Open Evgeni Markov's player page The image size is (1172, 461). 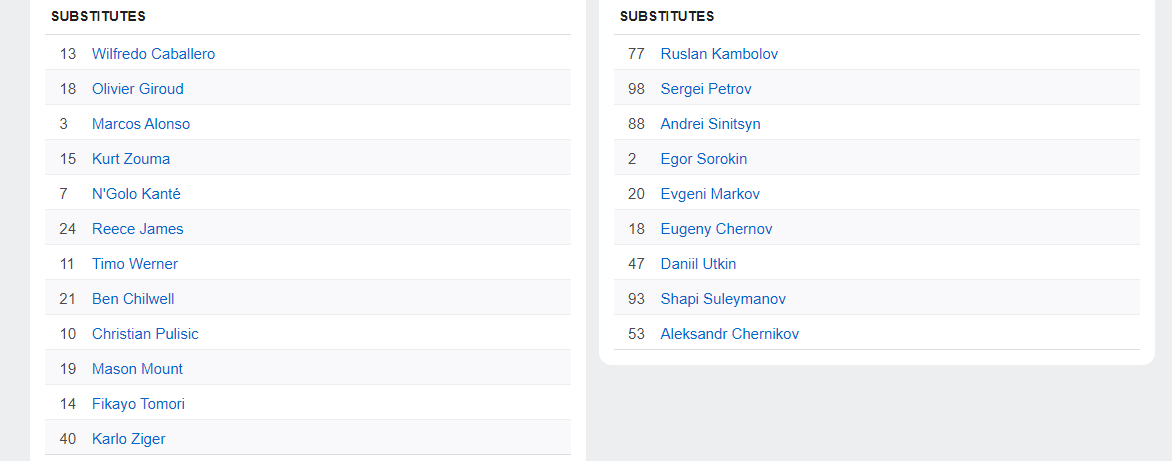[710, 194]
